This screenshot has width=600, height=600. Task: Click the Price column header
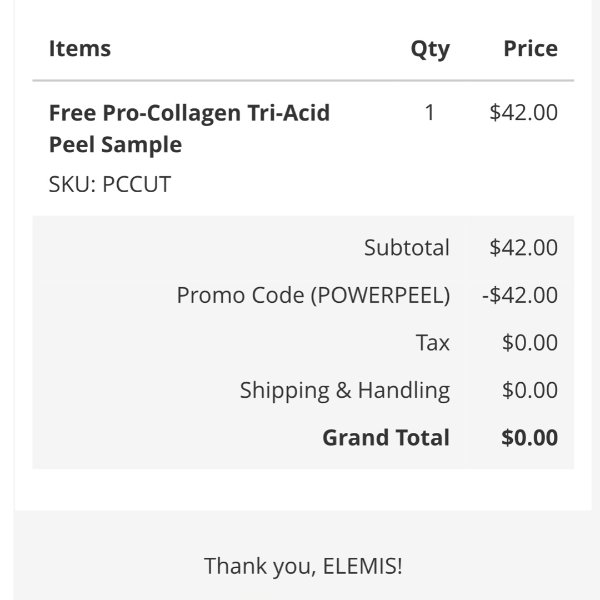point(530,49)
